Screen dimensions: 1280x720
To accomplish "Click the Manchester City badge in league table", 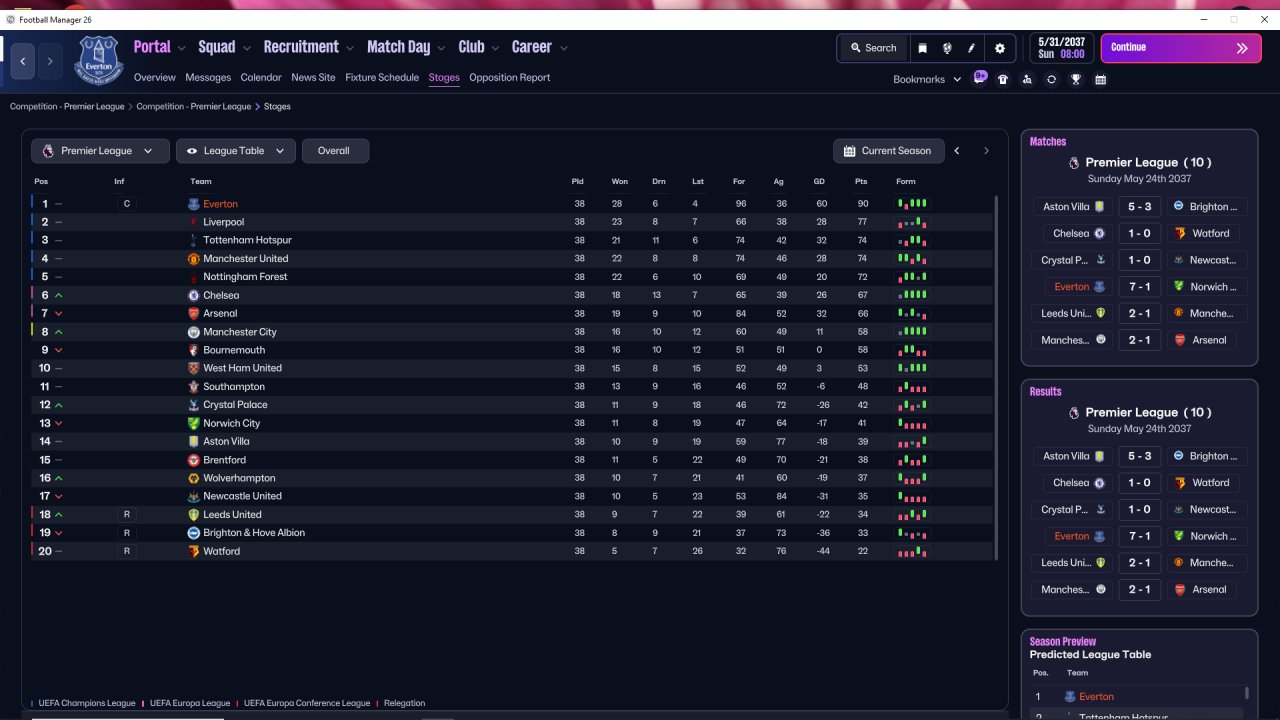I will (x=194, y=332).
